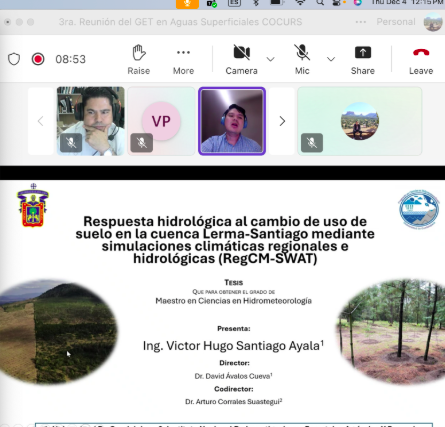Show next participants with right arrow
Viewport: 445px width, 427px height.
click(282, 121)
